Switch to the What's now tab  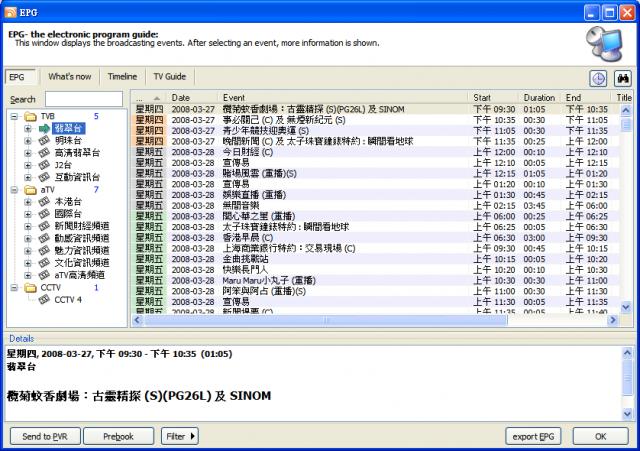[x=69, y=76]
